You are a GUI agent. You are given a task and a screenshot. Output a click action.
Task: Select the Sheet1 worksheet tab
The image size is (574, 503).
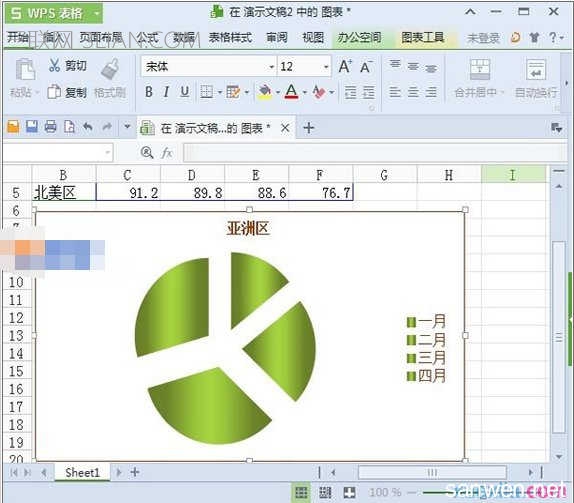(82, 473)
